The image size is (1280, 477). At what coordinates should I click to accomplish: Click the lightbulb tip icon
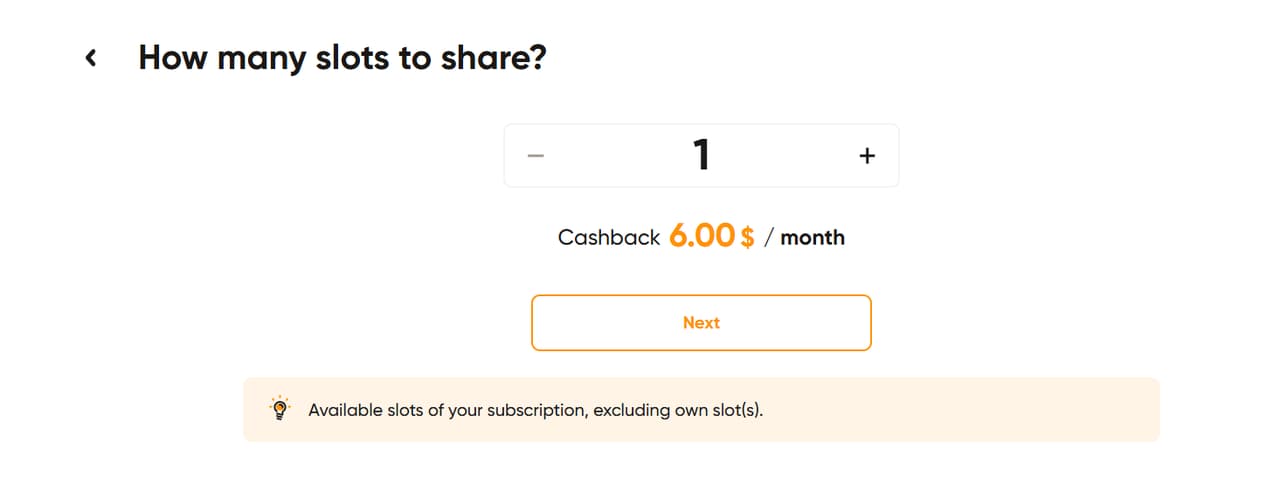click(x=281, y=409)
